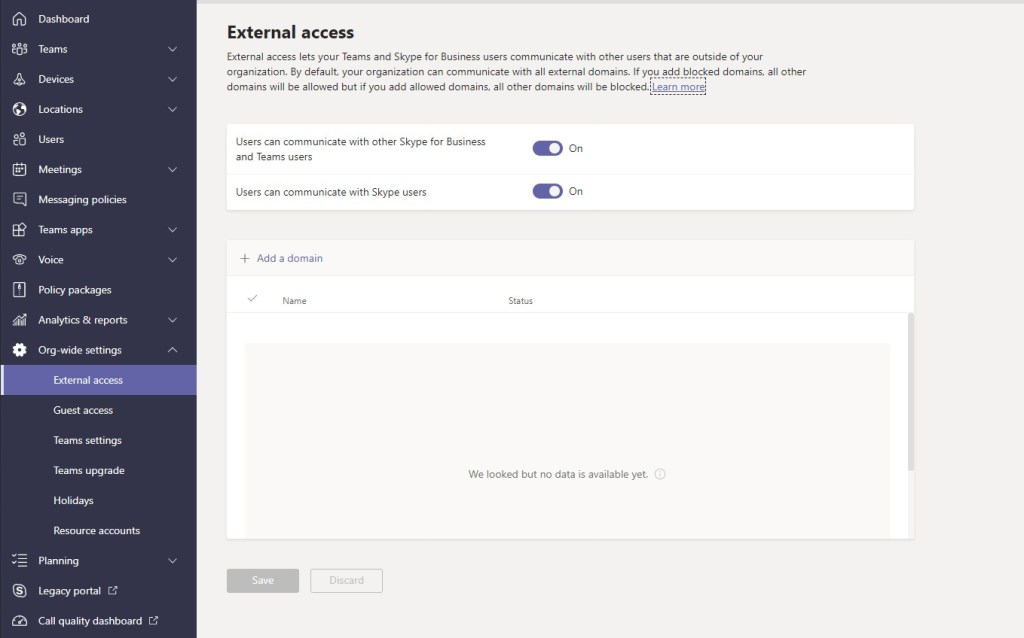
Task: Open Guest access settings page
Action: [x=83, y=410]
